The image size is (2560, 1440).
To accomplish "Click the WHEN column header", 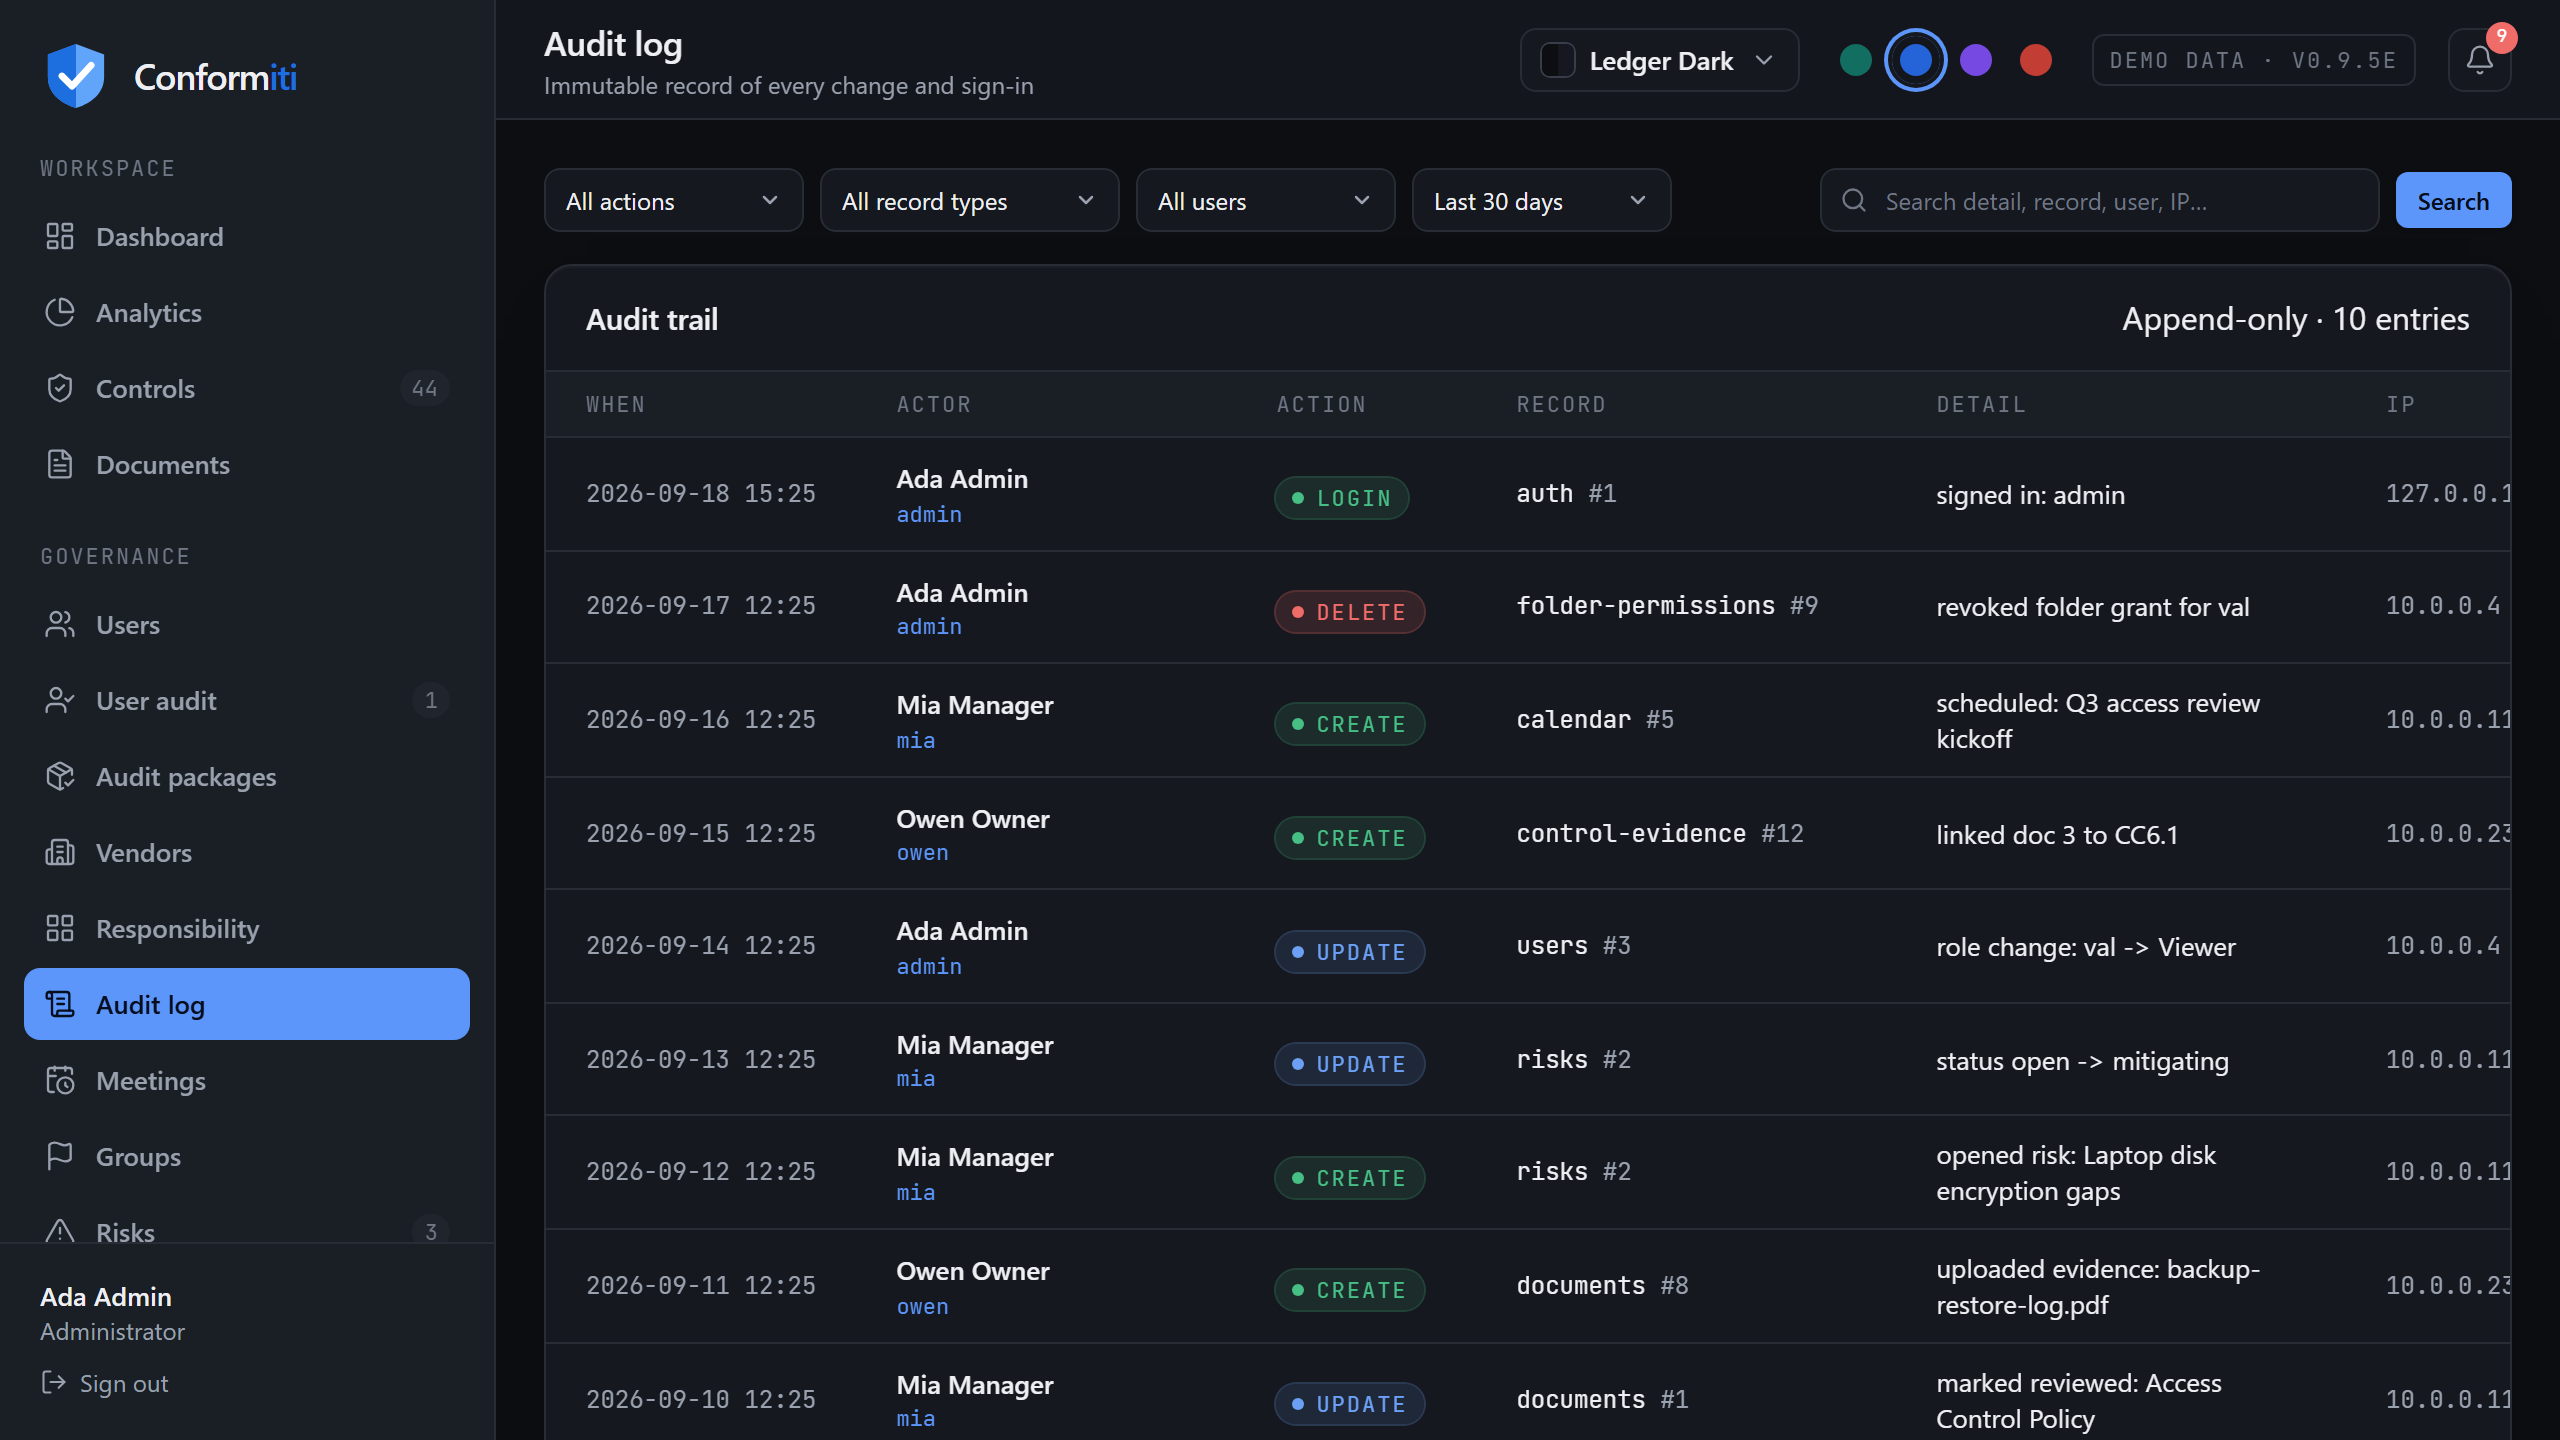I will (616, 404).
